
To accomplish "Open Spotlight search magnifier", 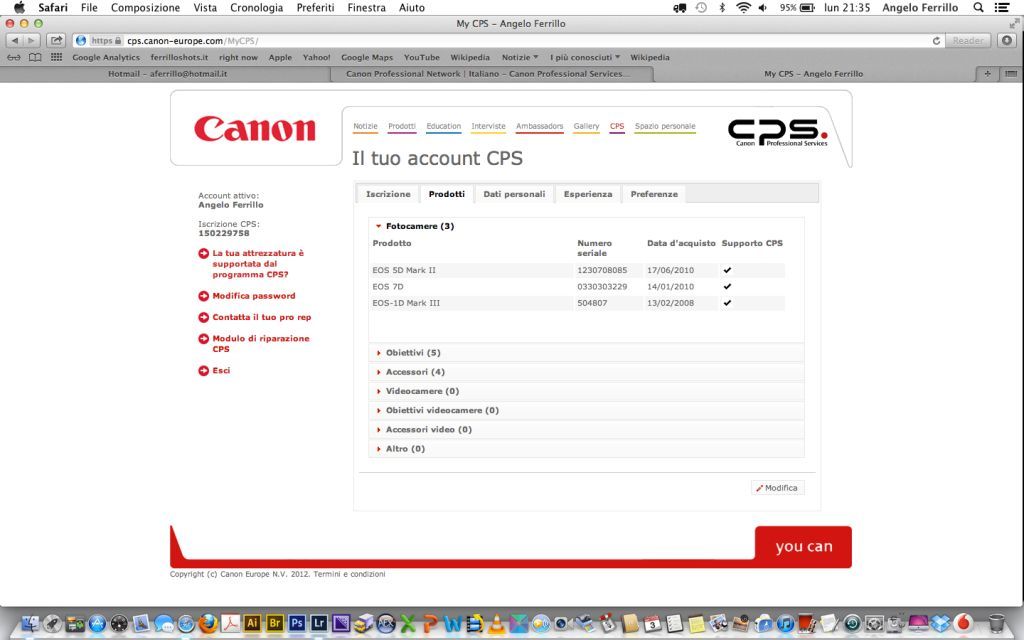I will point(978,8).
